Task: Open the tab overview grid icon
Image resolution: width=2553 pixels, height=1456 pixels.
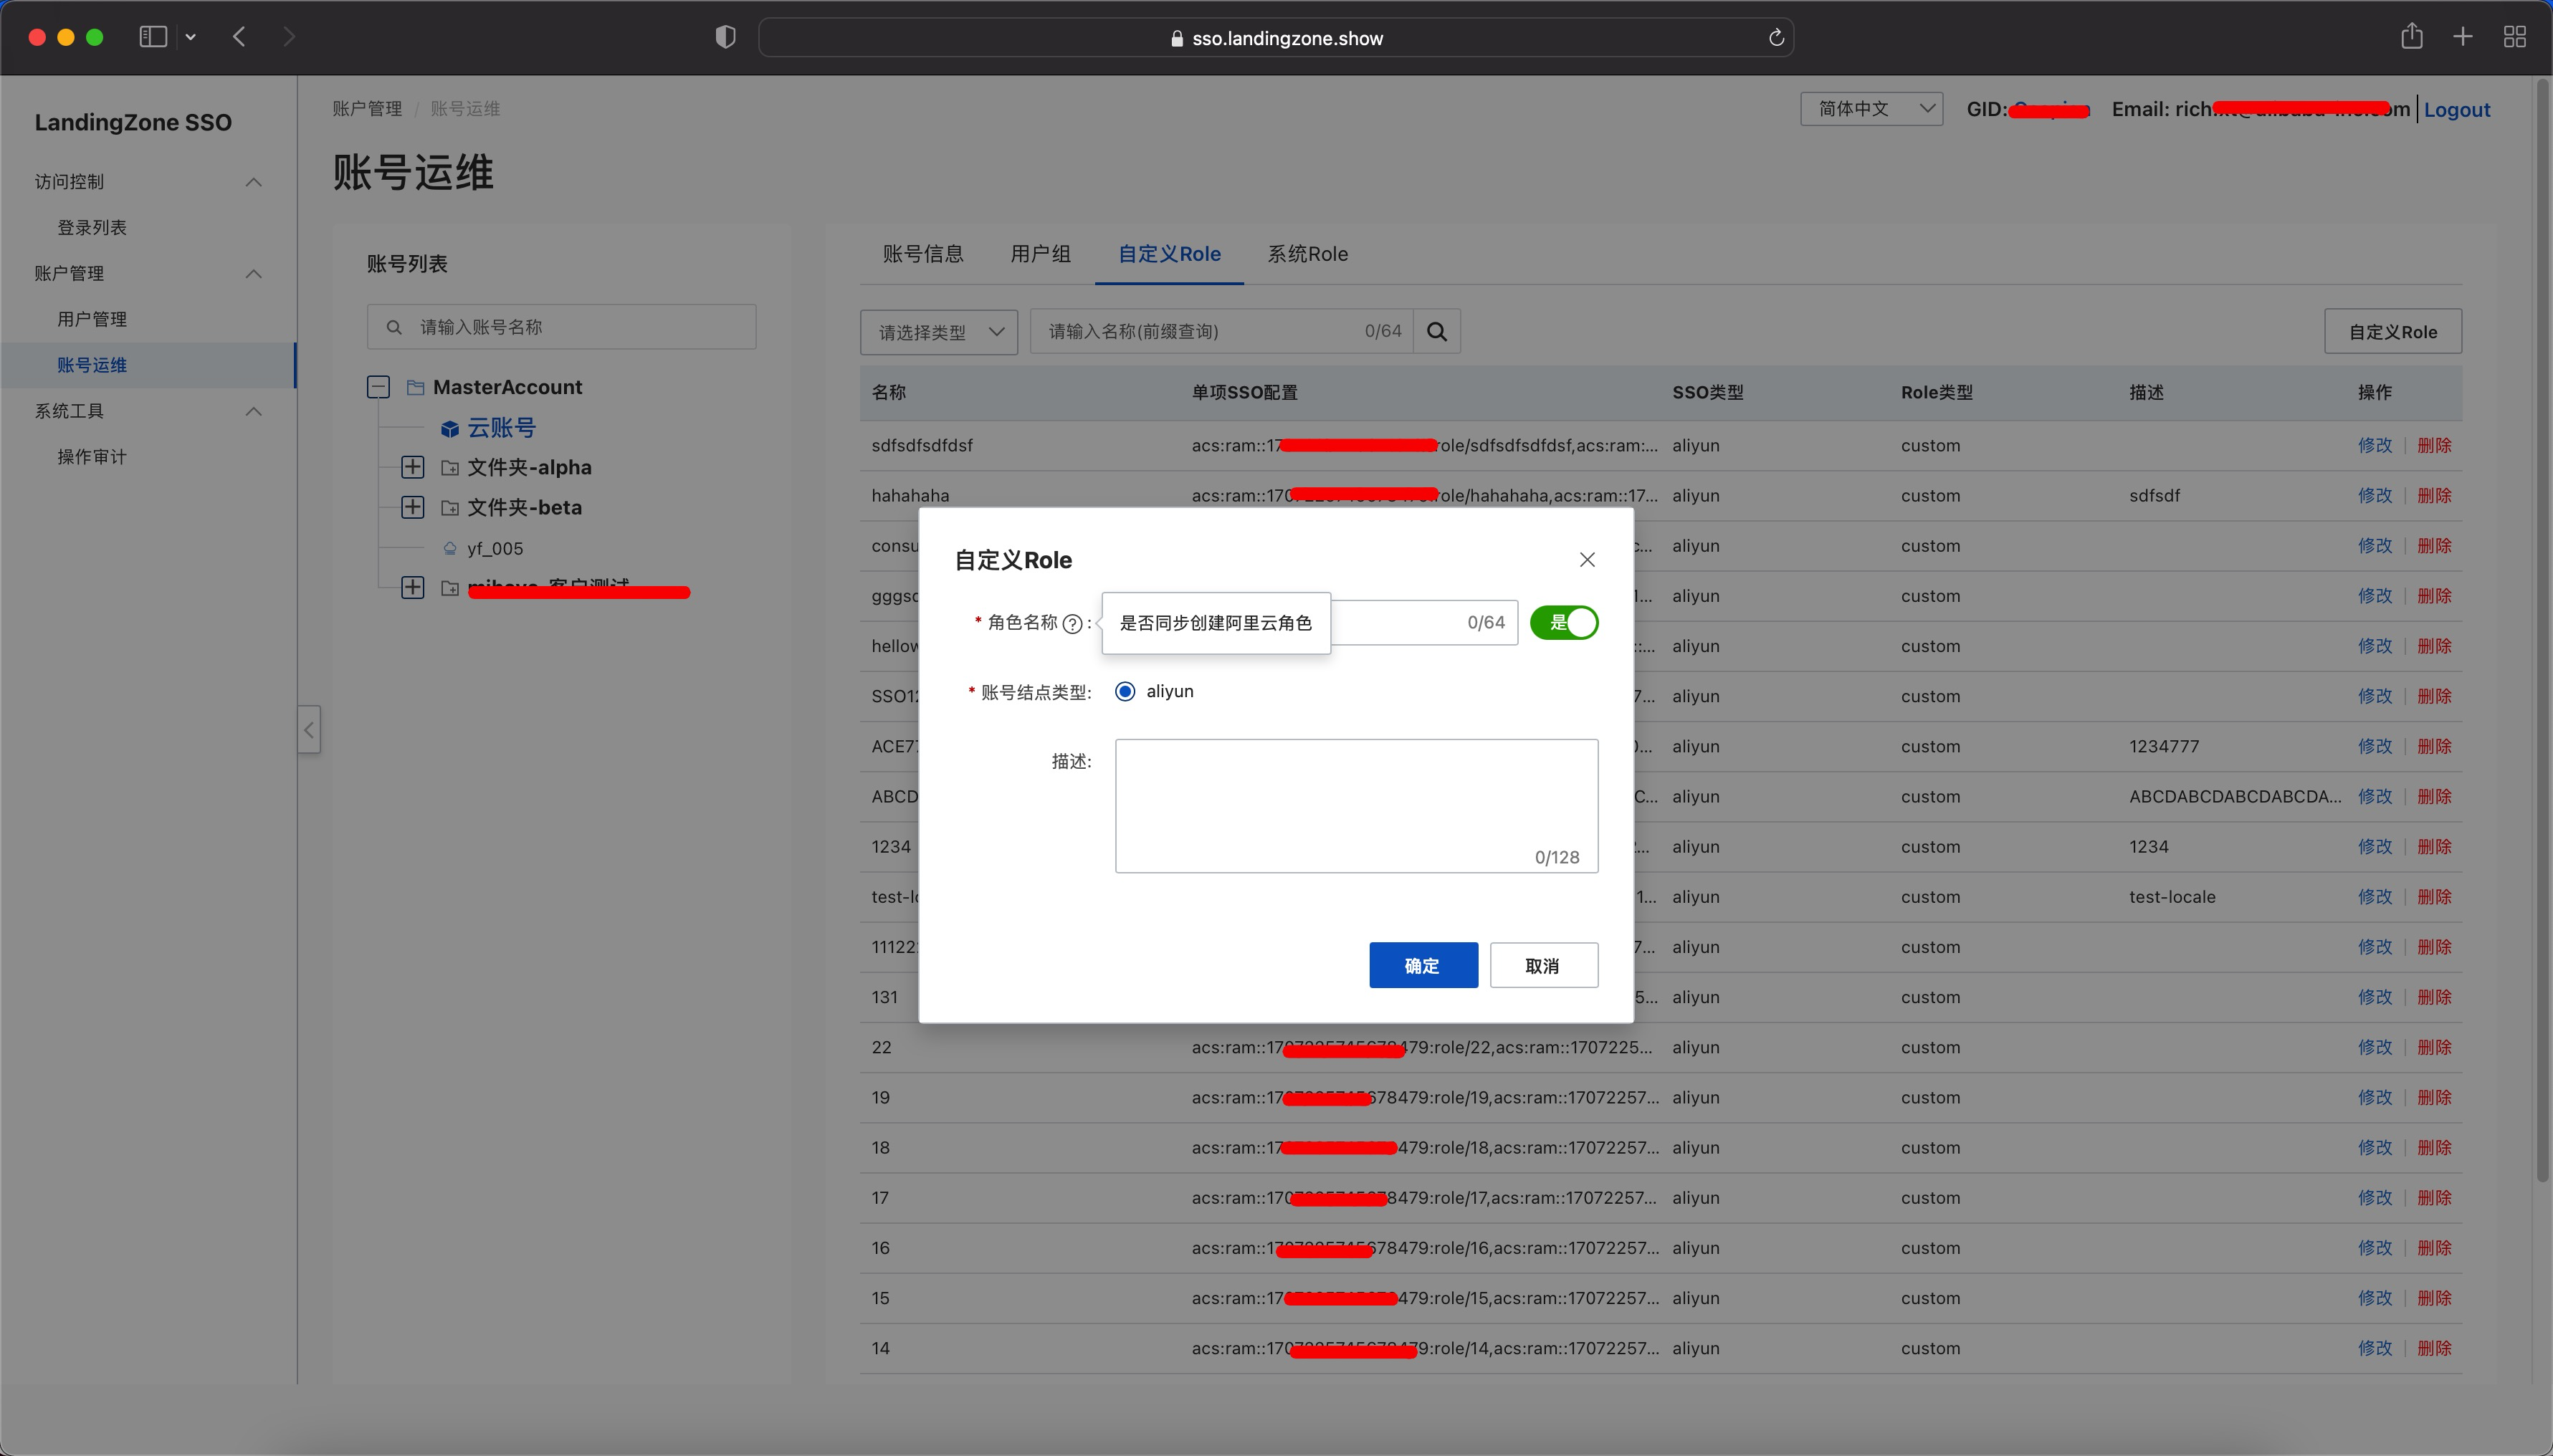Action: (x=2514, y=37)
